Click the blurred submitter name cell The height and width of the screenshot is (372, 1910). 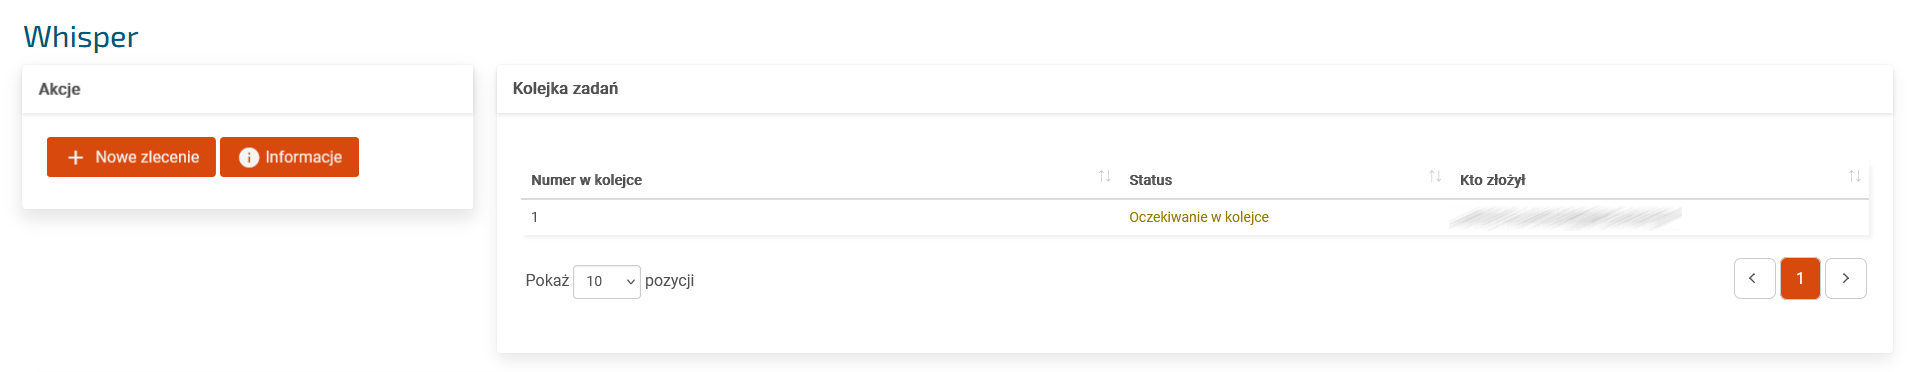coord(1565,217)
